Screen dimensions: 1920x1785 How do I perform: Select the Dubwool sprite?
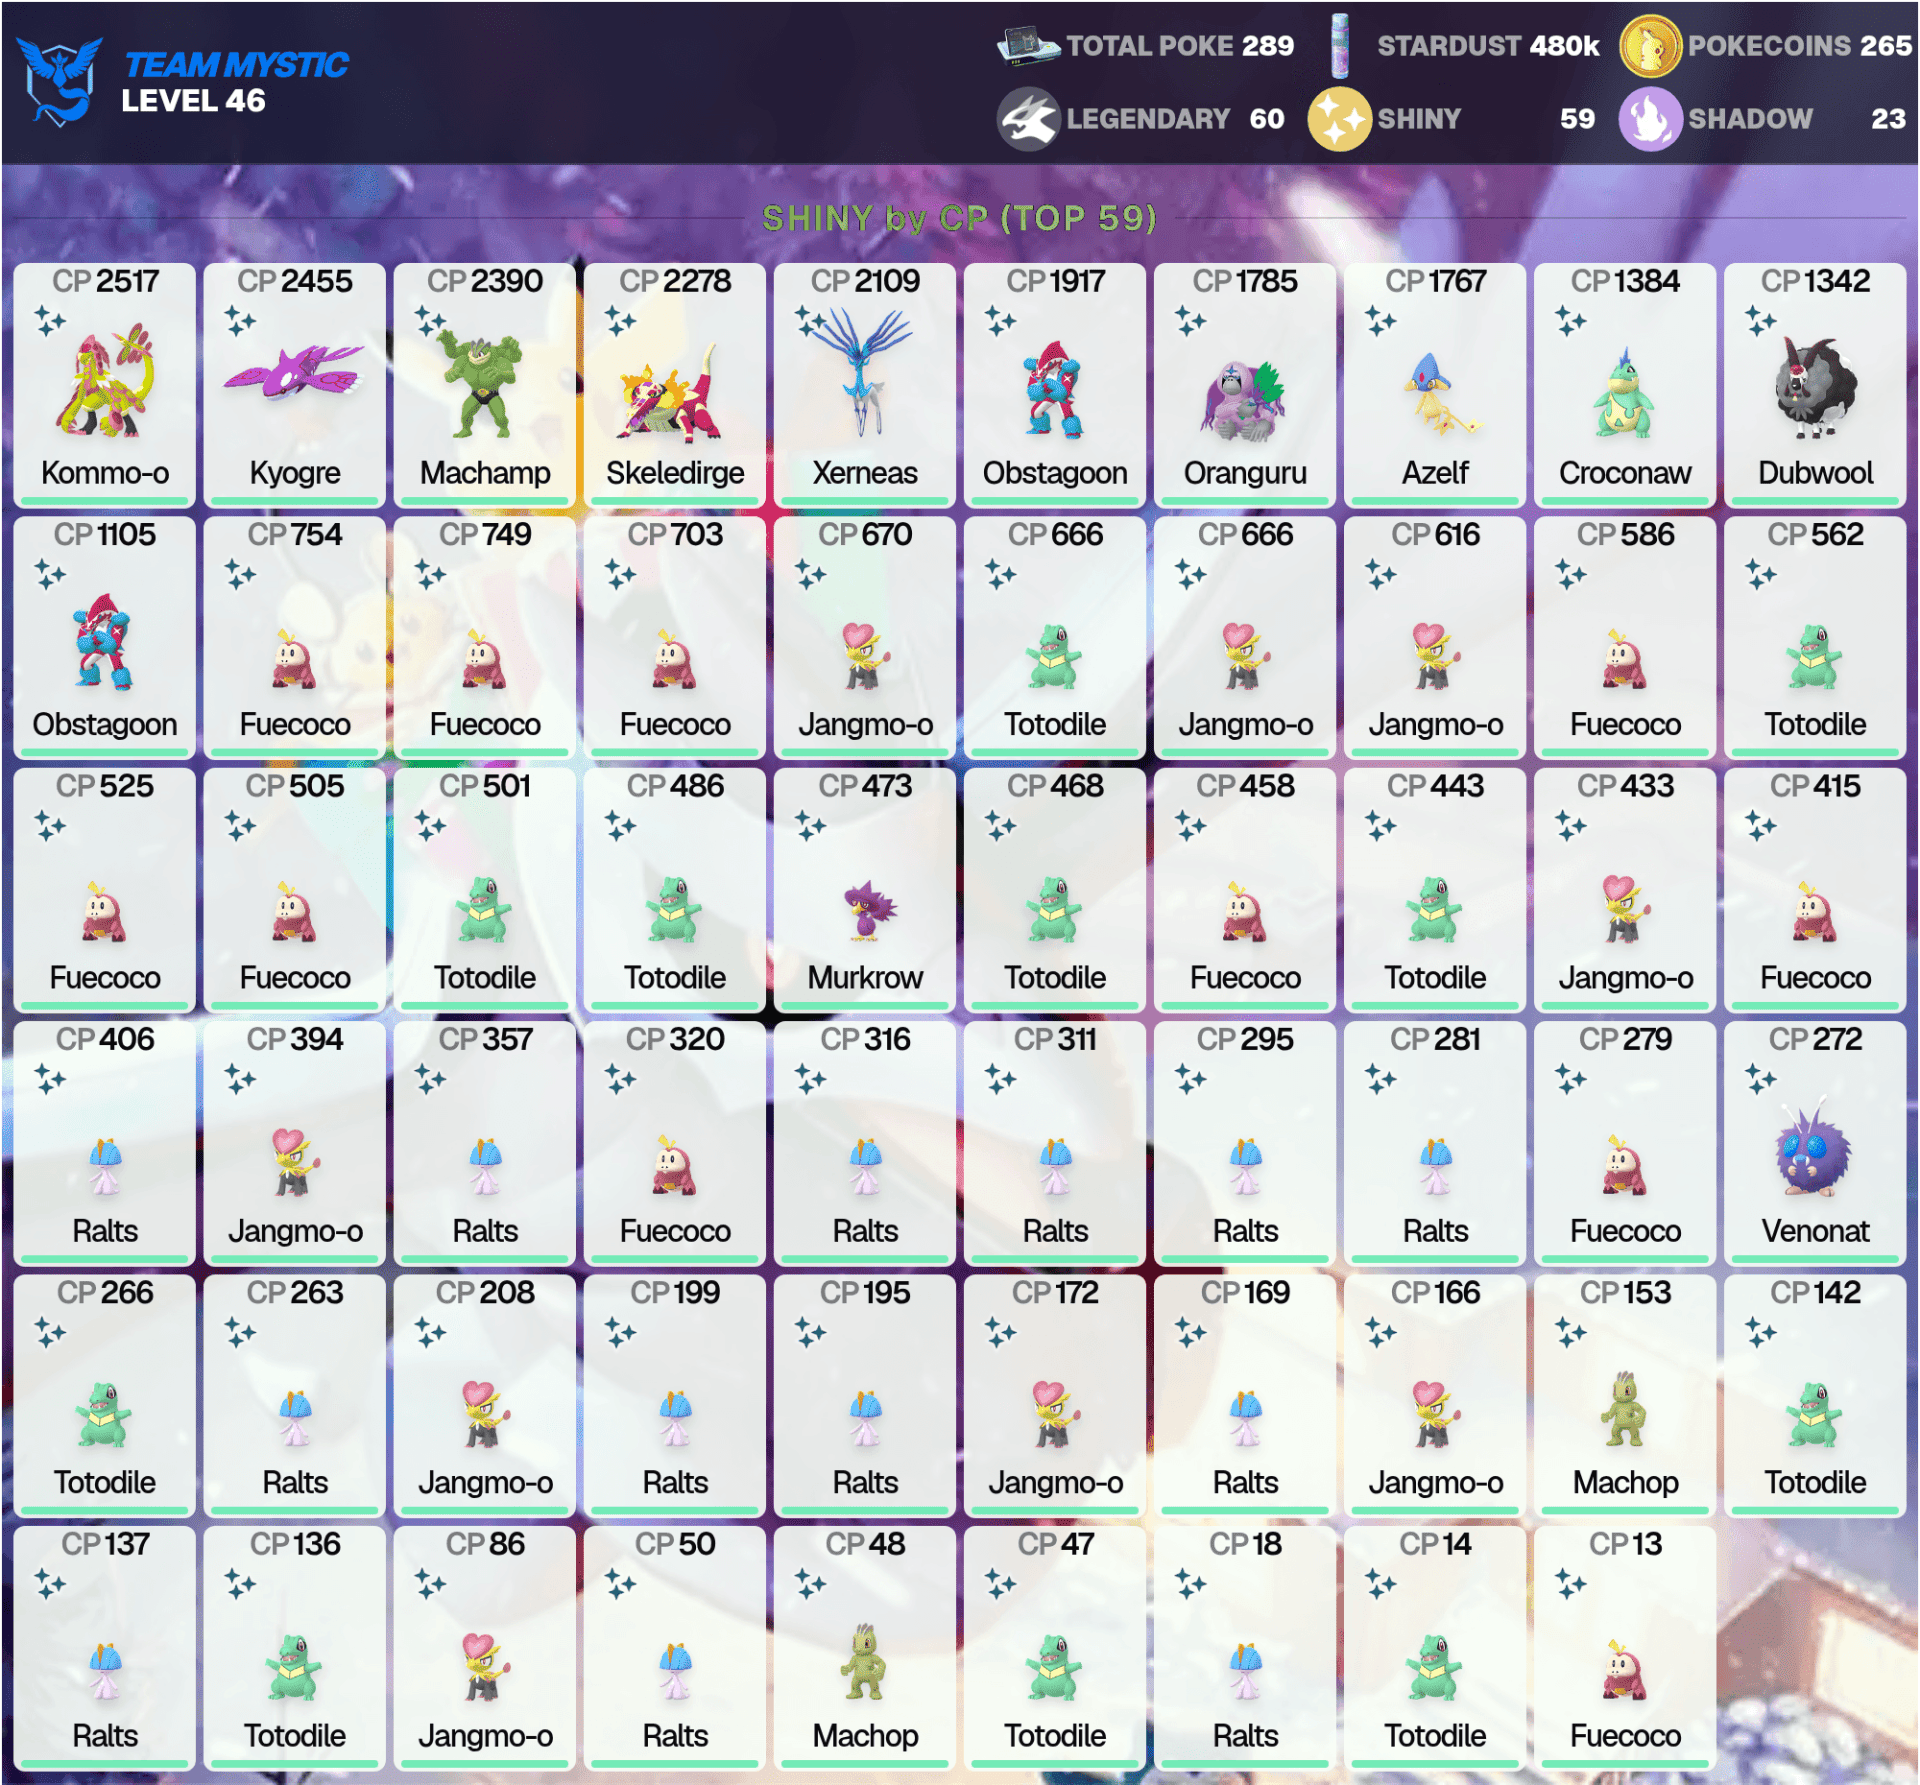coord(1815,389)
